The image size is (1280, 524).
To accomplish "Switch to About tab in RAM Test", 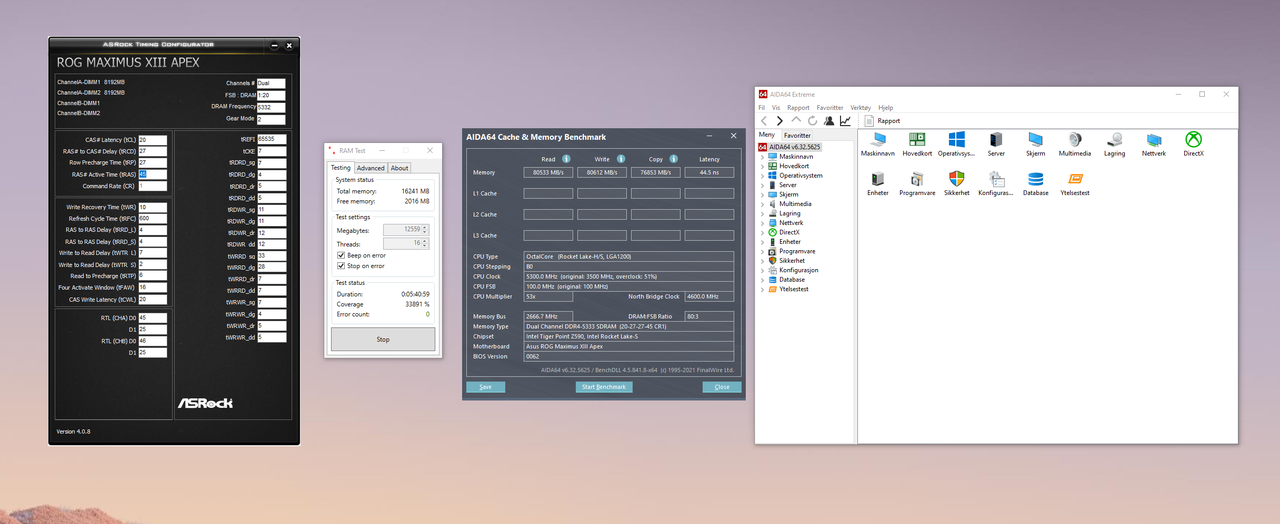I will [x=399, y=168].
